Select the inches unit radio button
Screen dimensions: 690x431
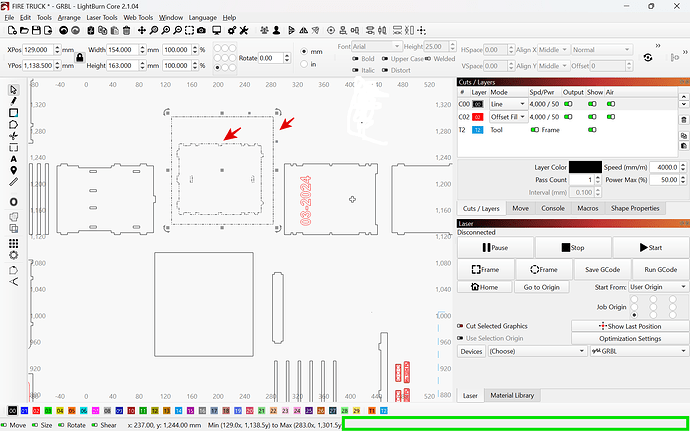click(x=304, y=64)
